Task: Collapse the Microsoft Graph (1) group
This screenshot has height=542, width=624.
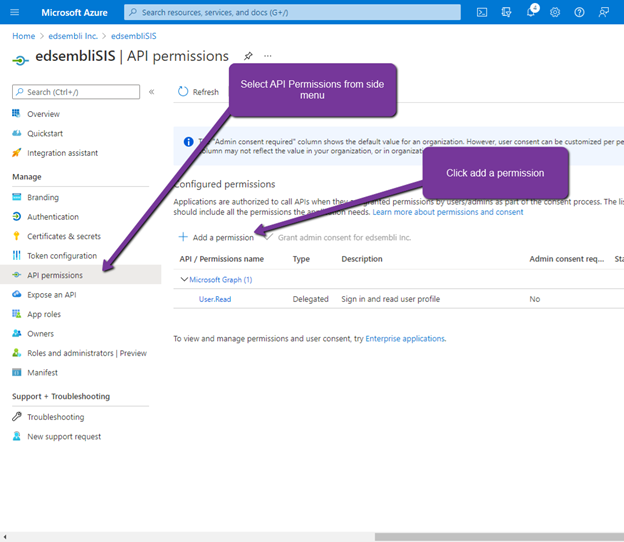Action: pos(184,279)
